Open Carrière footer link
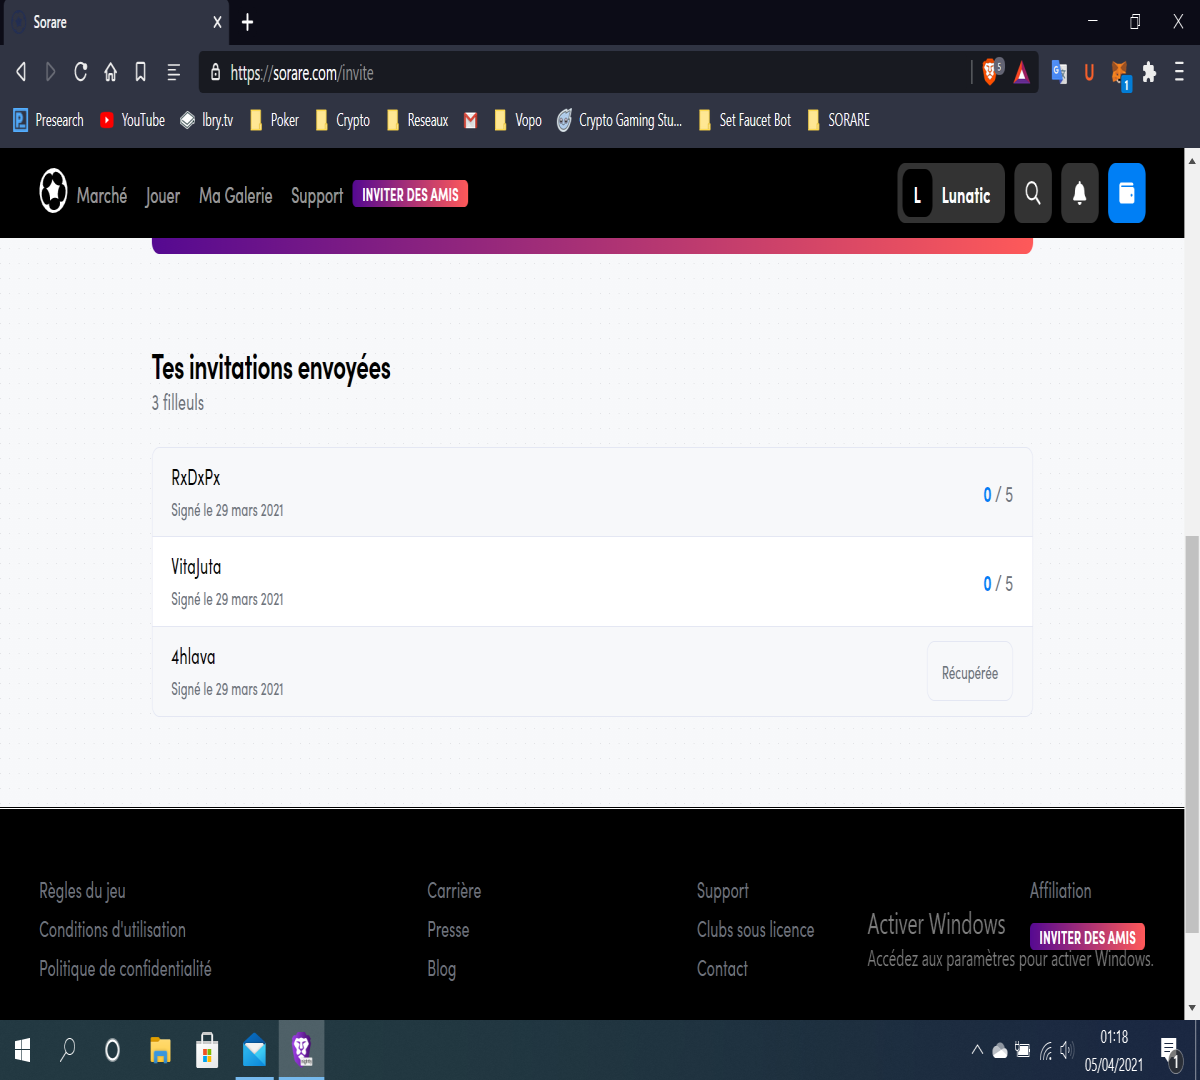Viewport: 1200px width, 1080px height. click(x=454, y=891)
